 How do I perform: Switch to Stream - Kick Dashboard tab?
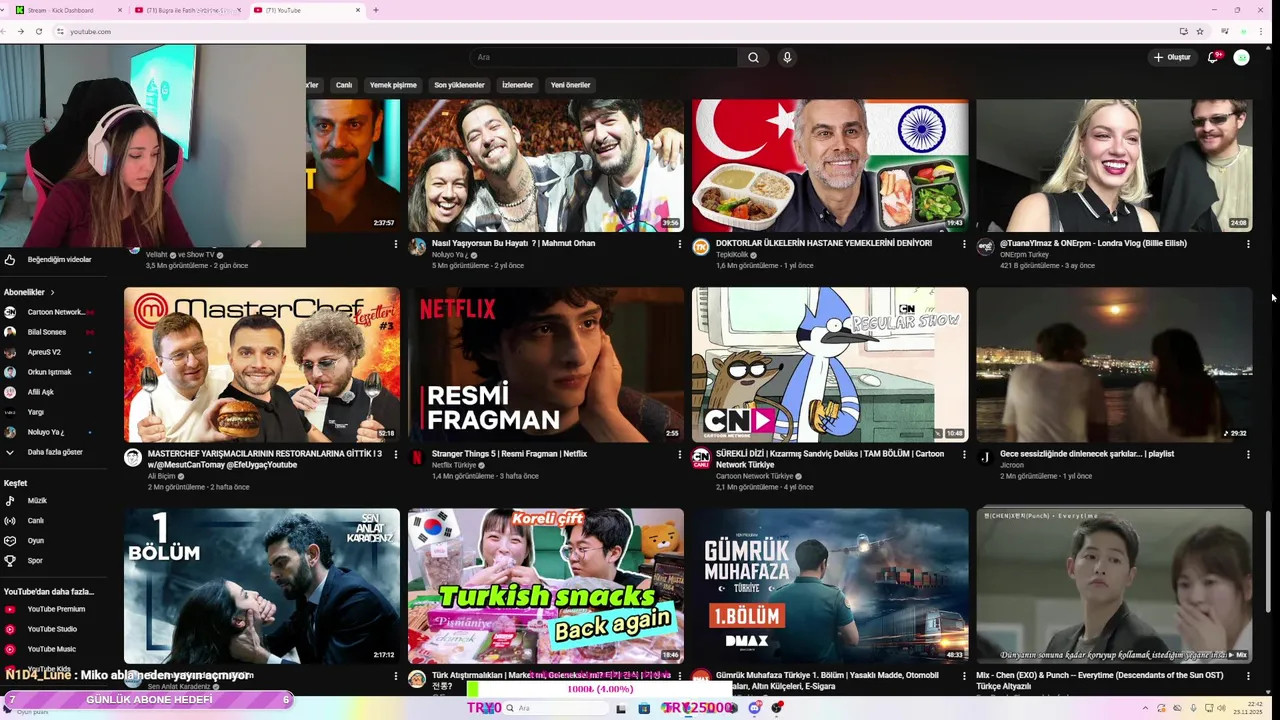68,10
